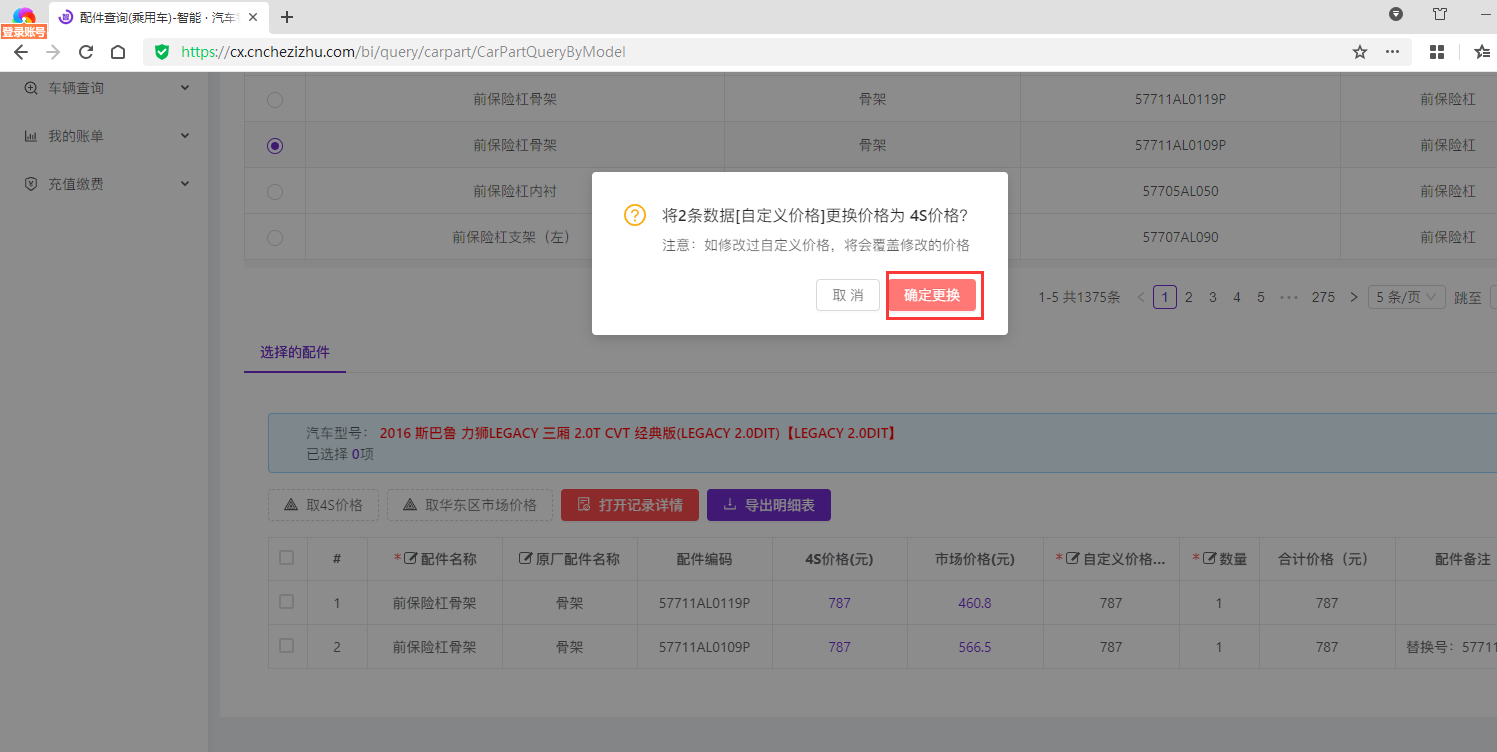Screen dimensions: 1497x752
Task: Click 4S price 787 for 57711AL0109P
Action: 840,647
